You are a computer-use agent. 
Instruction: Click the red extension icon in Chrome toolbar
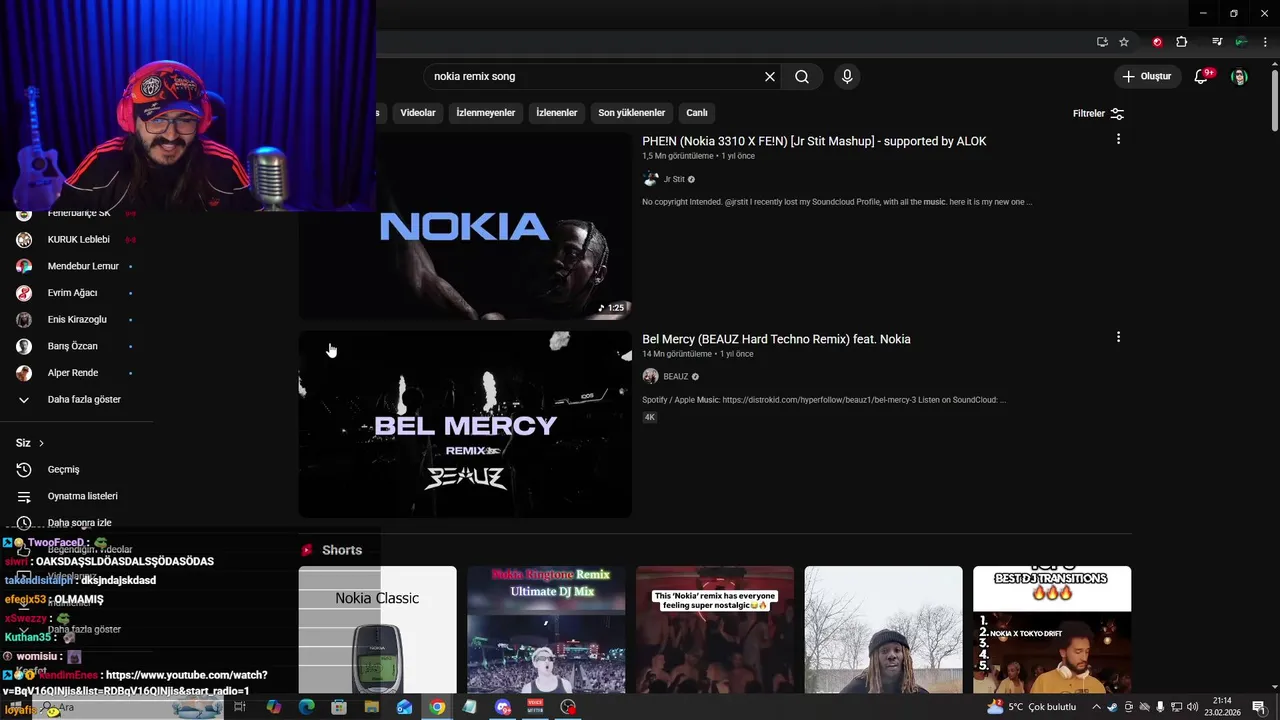[x=1157, y=42]
